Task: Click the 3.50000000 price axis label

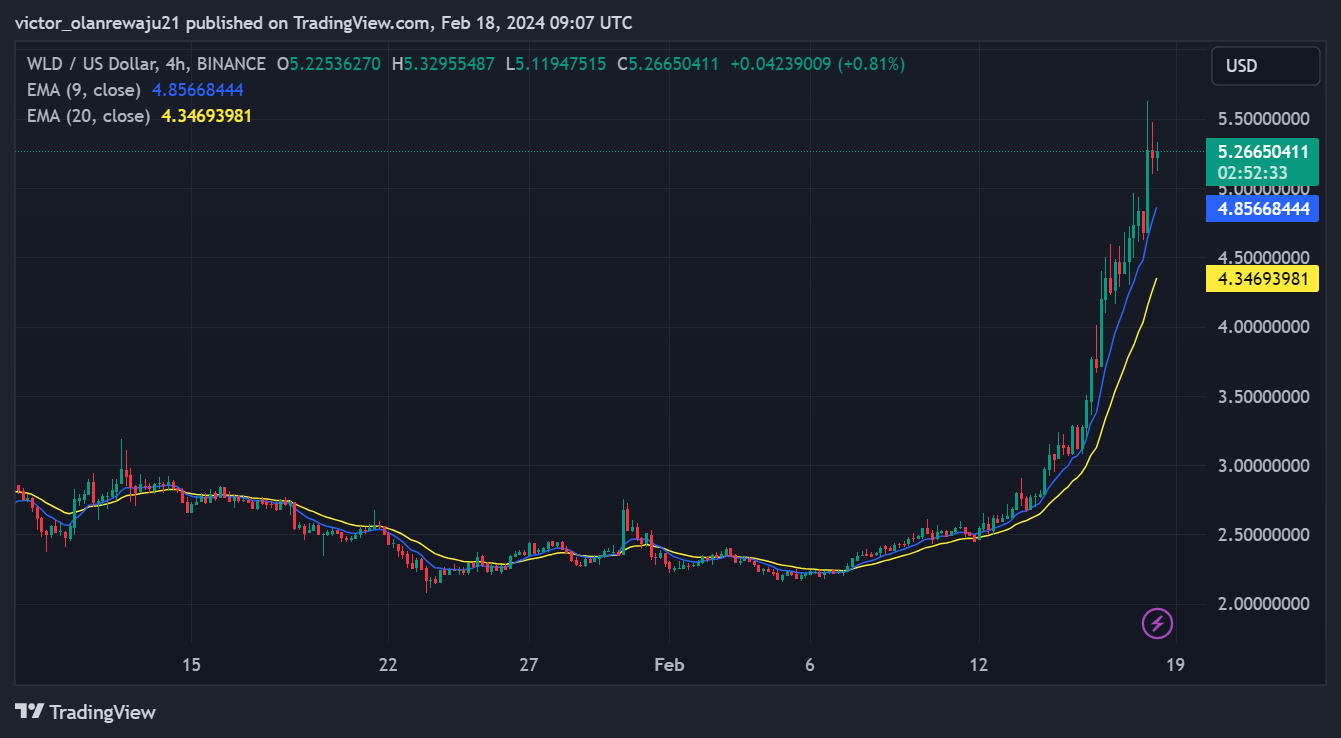Action: click(x=1263, y=396)
